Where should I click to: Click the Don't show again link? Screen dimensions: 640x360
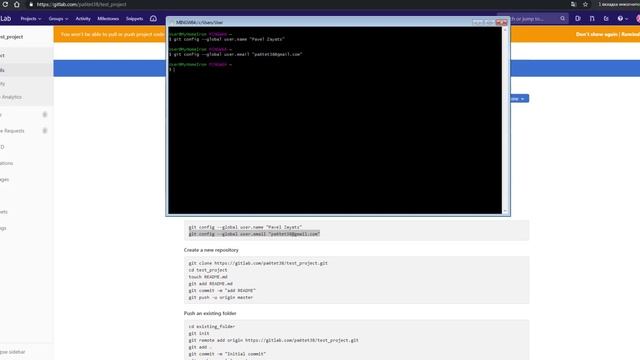coord(596,34)
